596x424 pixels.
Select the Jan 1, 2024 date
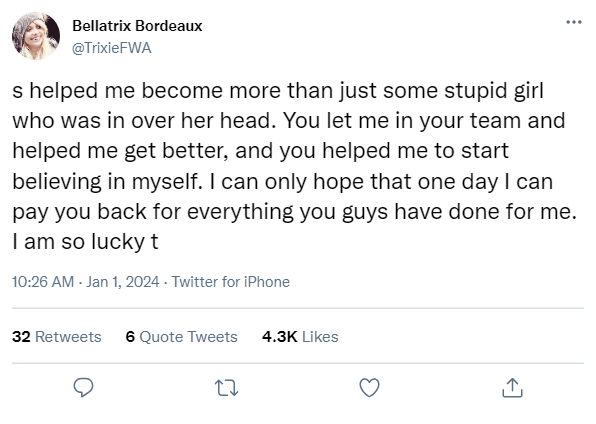click(x=122, y=282)
